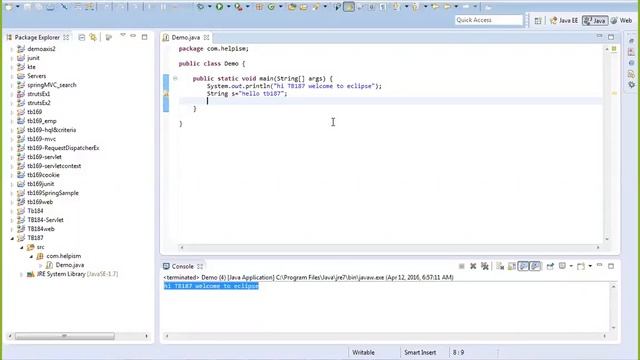The height and width of the screenshot is (360, 640).
Task: Click the 'public class Demo' code line
Action: tap(211, 64)
